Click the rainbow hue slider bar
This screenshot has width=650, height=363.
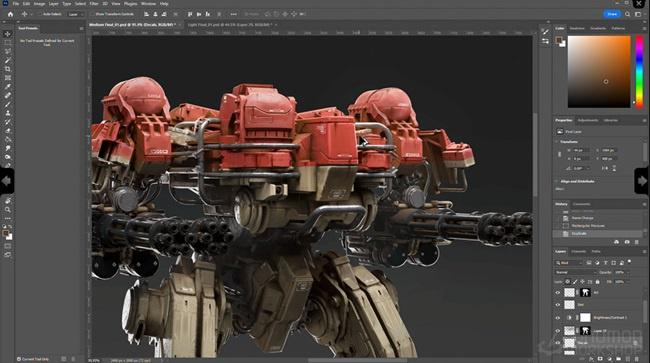(639, 72)
